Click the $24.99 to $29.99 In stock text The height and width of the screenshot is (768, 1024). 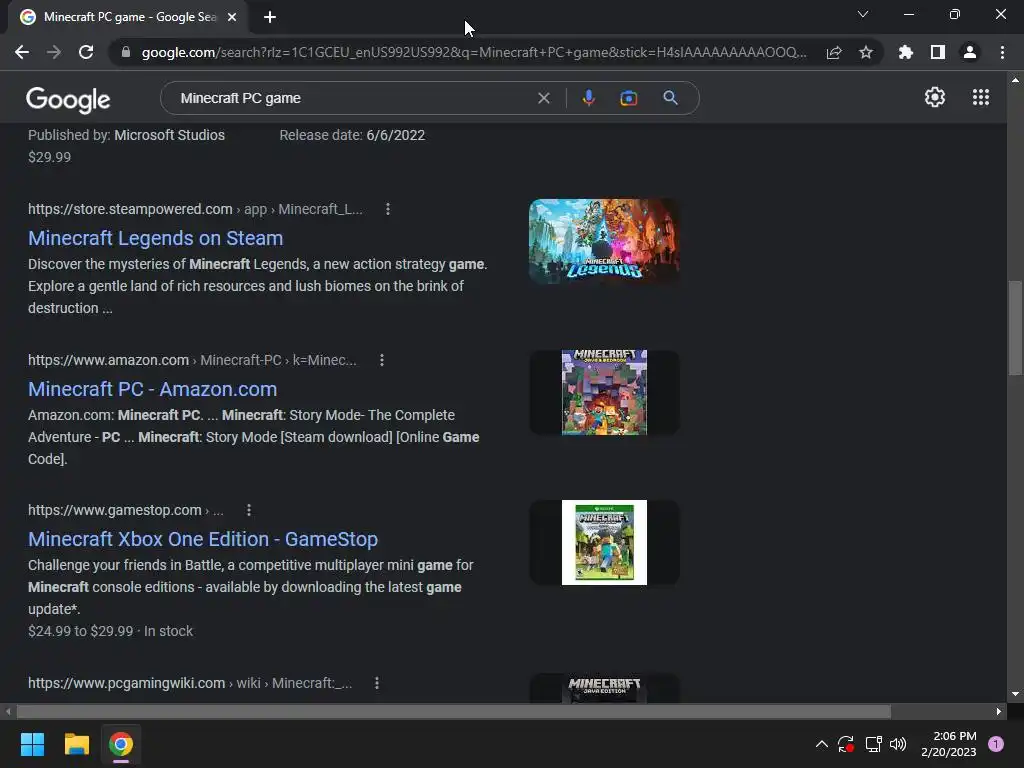pos(110,632)
